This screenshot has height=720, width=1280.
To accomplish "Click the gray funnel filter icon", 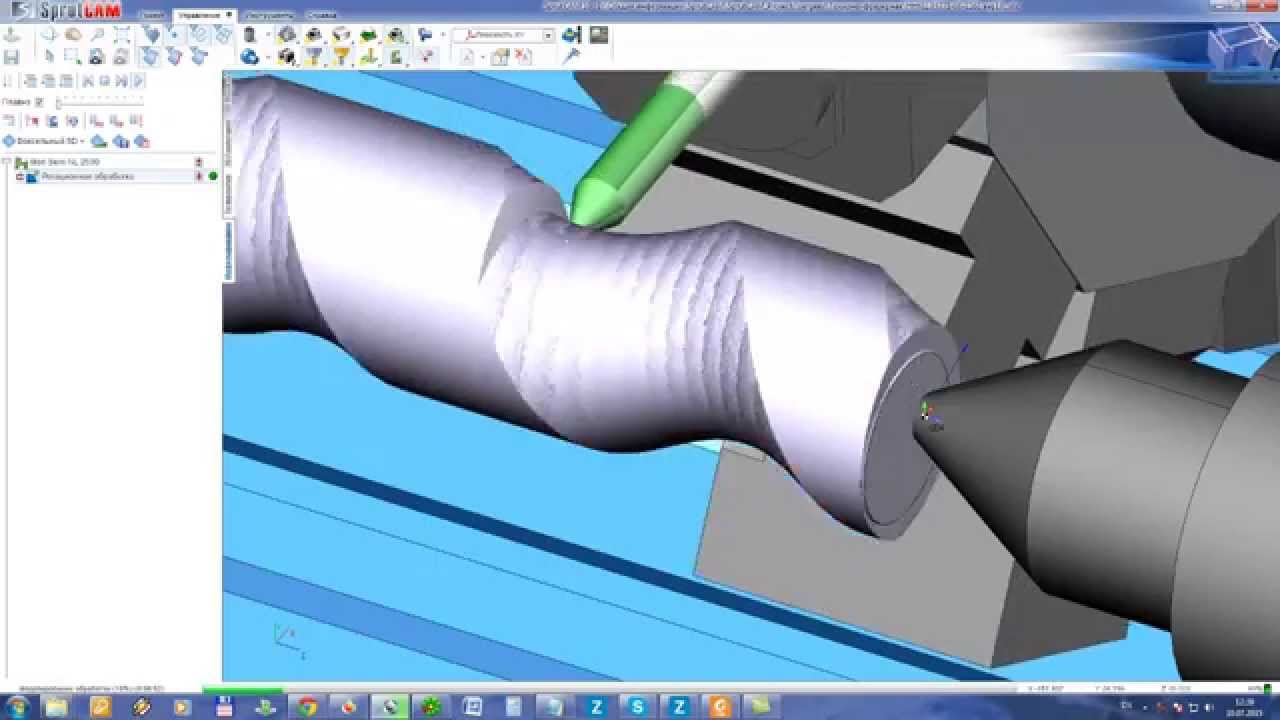I will 313,57.
